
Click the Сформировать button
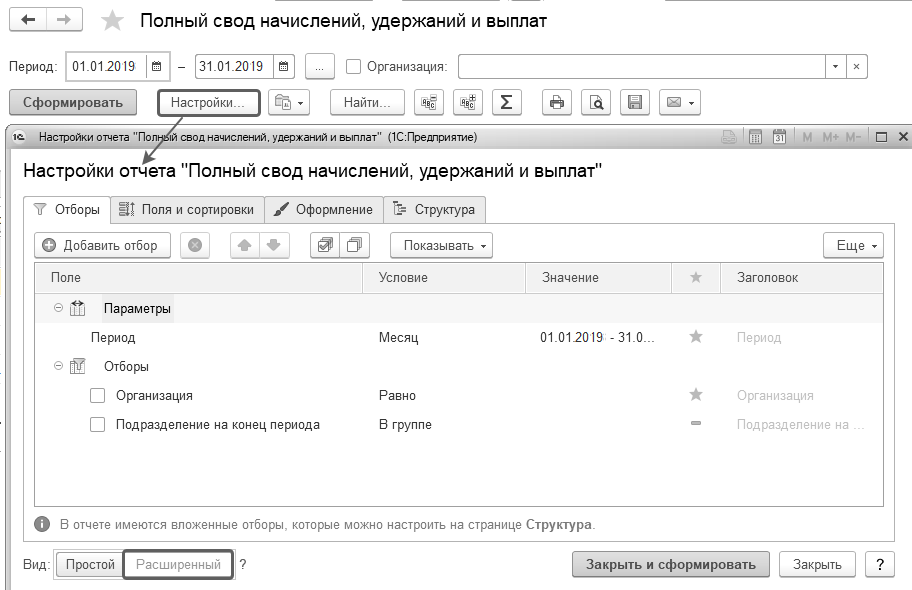pyautogui.click(x=73, y=102)
